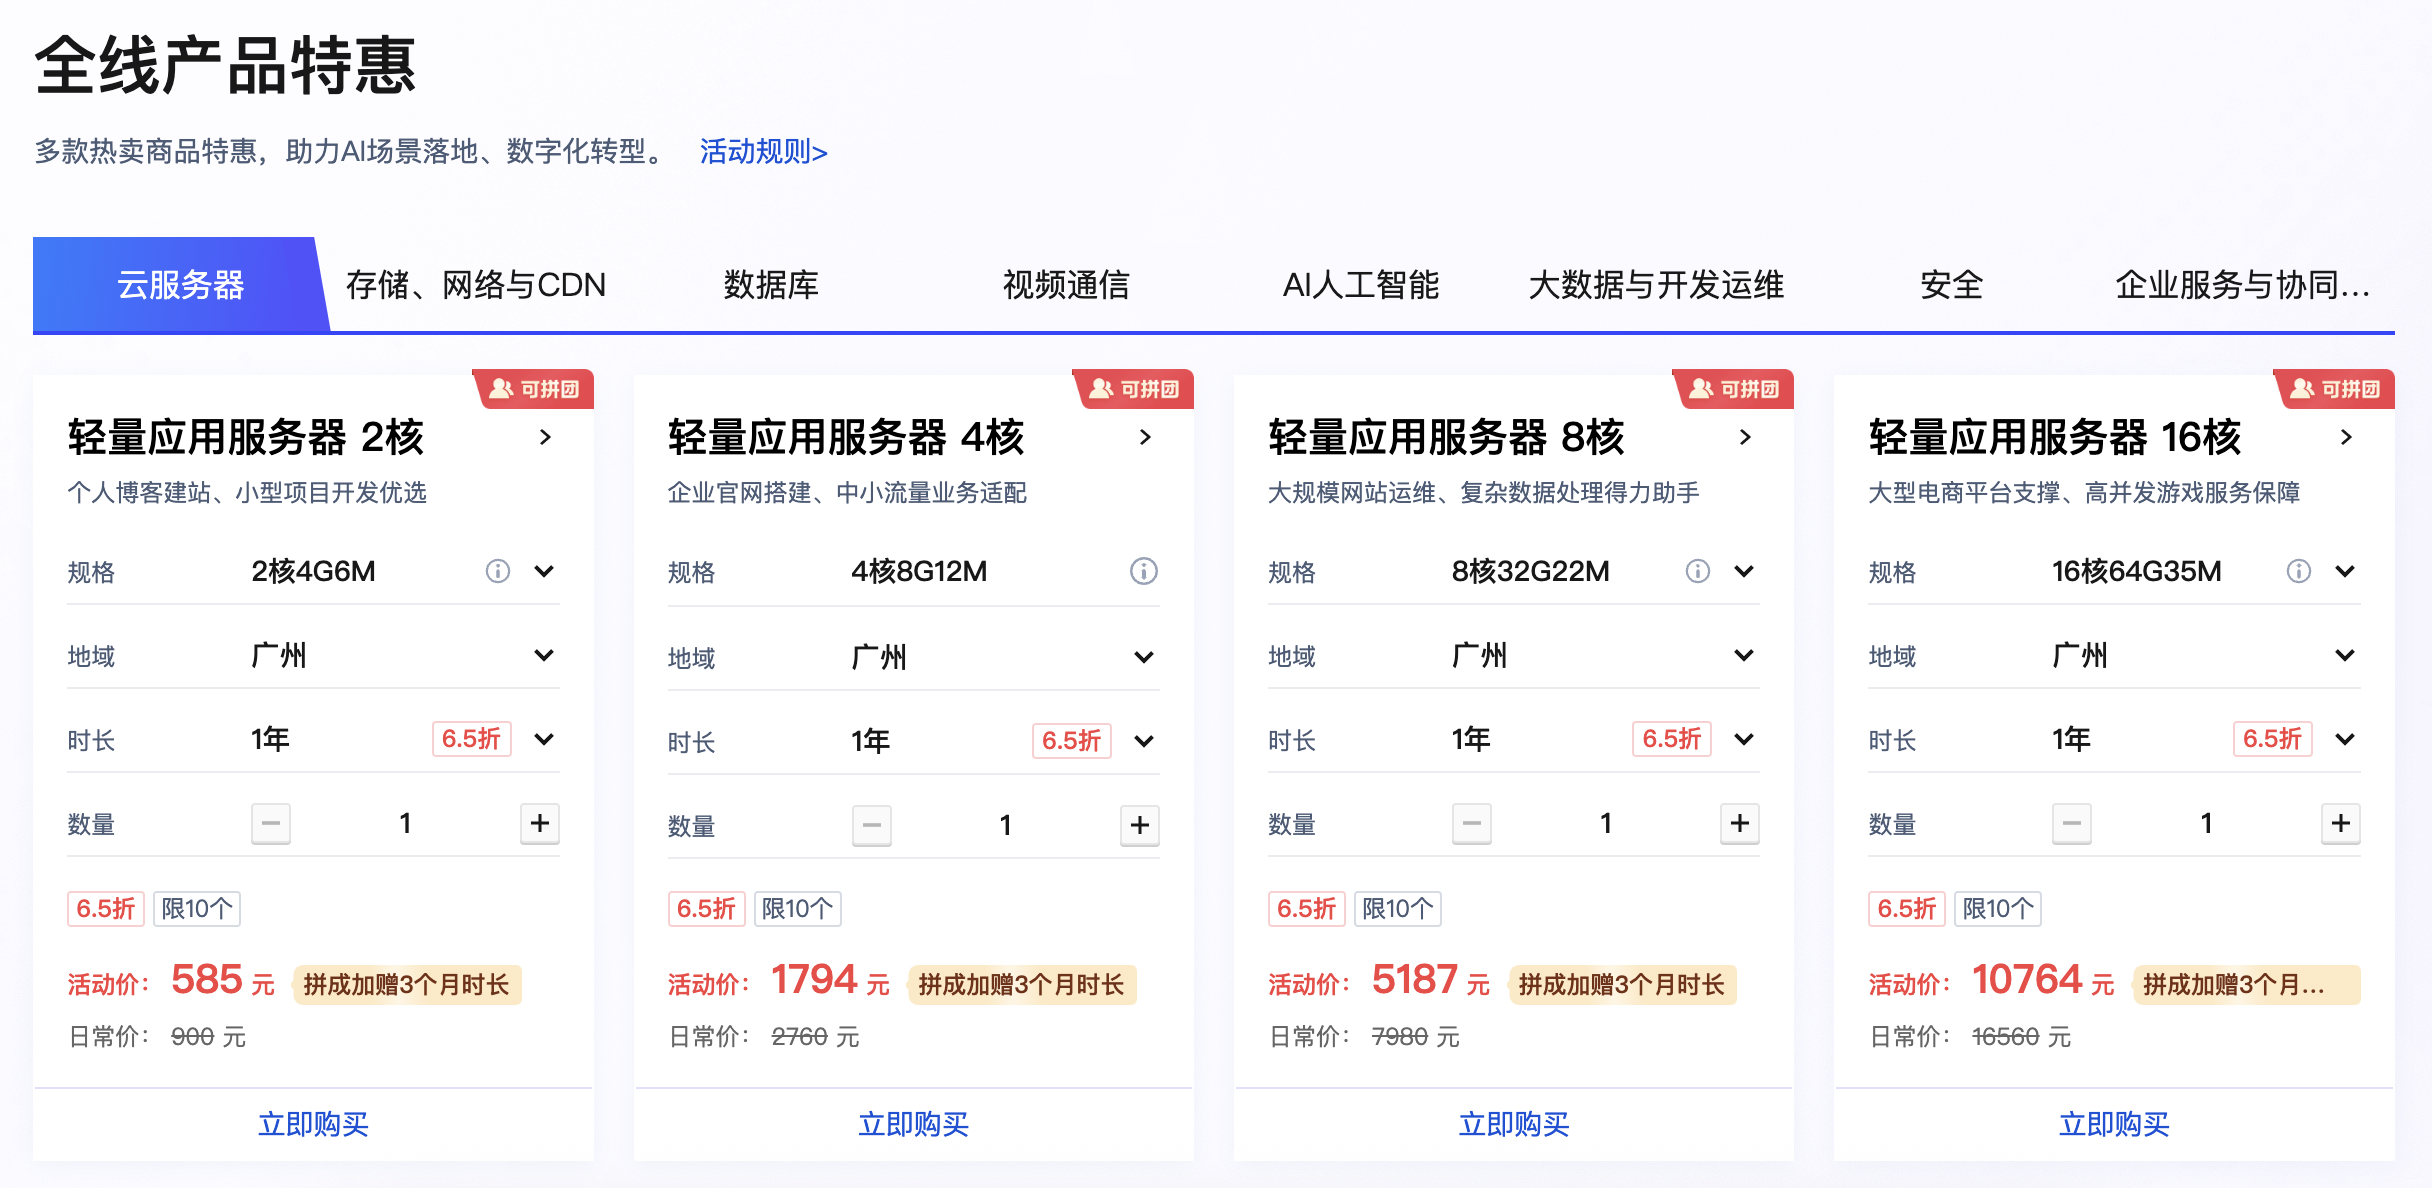The width and height of the screenshot is (2432, 1188).
Task: Click 可拼团 badge on 4核 server card
Action: [1135, 389]
